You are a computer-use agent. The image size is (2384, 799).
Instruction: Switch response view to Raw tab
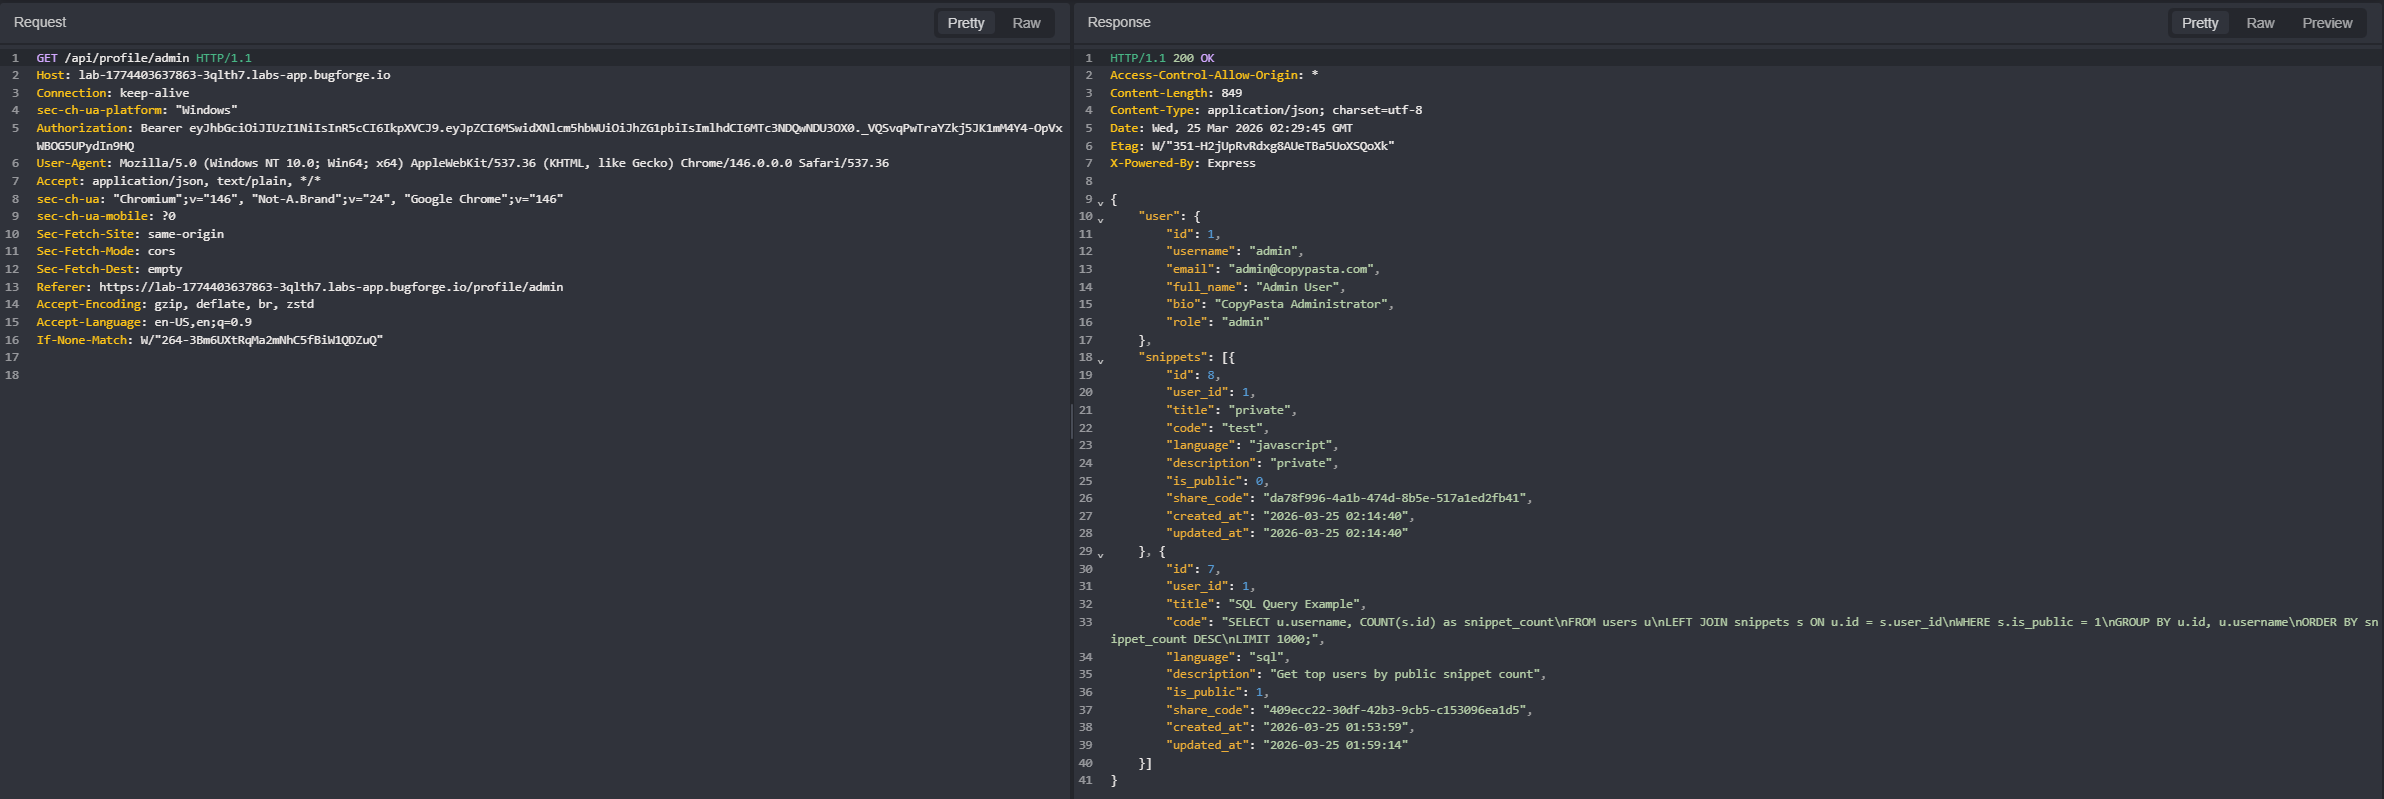pos(2260,23)
